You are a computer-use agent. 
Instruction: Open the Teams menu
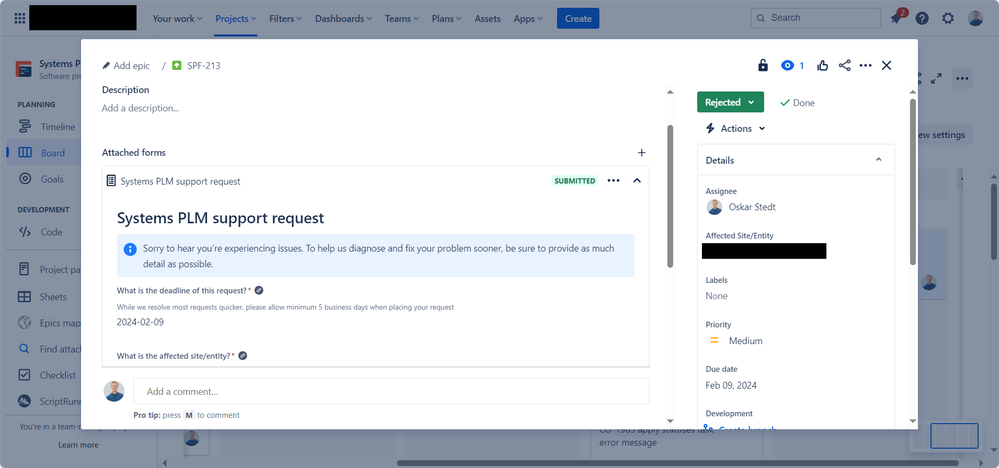pos(401,18)
